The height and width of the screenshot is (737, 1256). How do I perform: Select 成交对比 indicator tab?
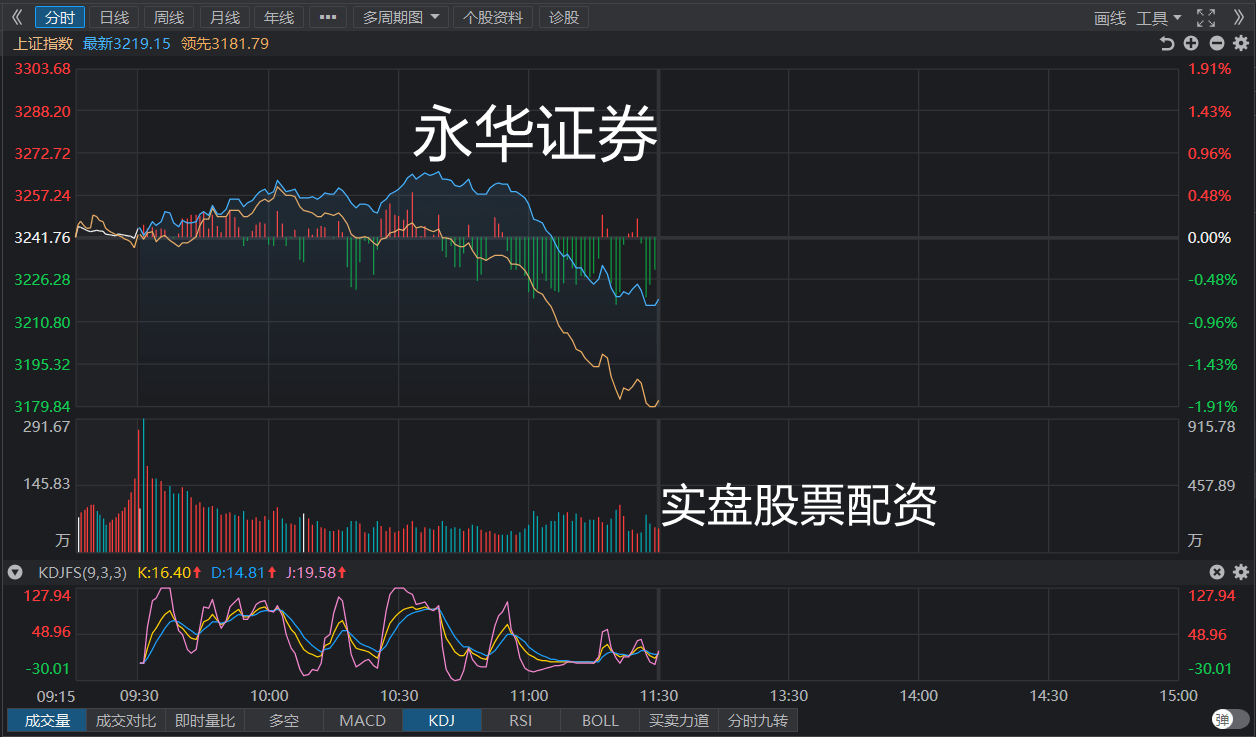point(126,720)
